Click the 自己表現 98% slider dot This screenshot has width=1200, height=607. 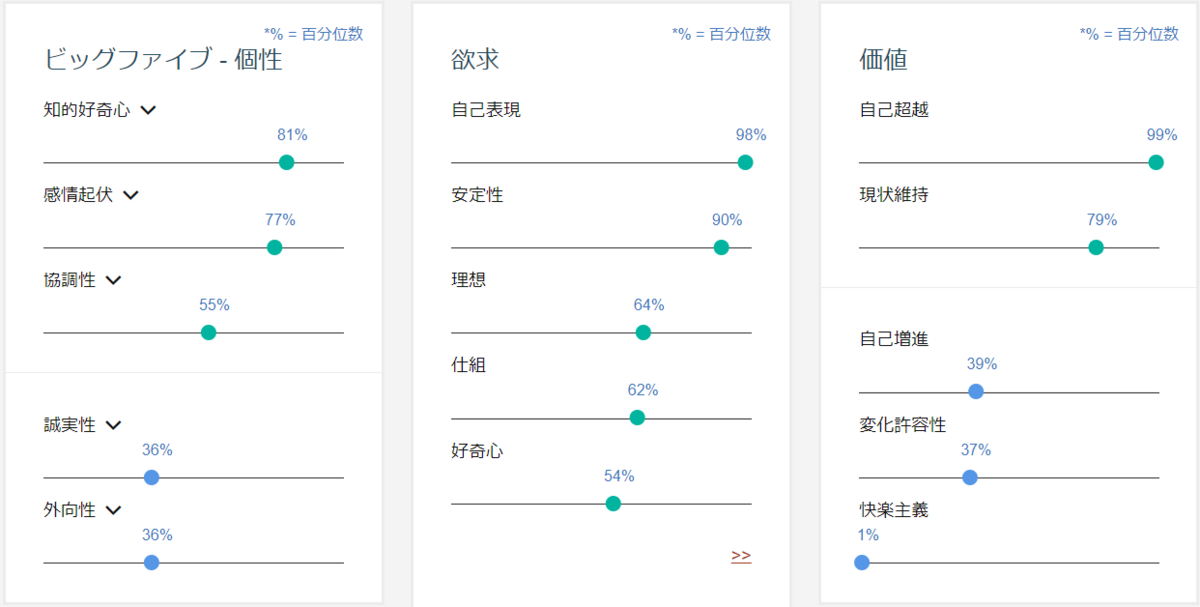point(745,162)
